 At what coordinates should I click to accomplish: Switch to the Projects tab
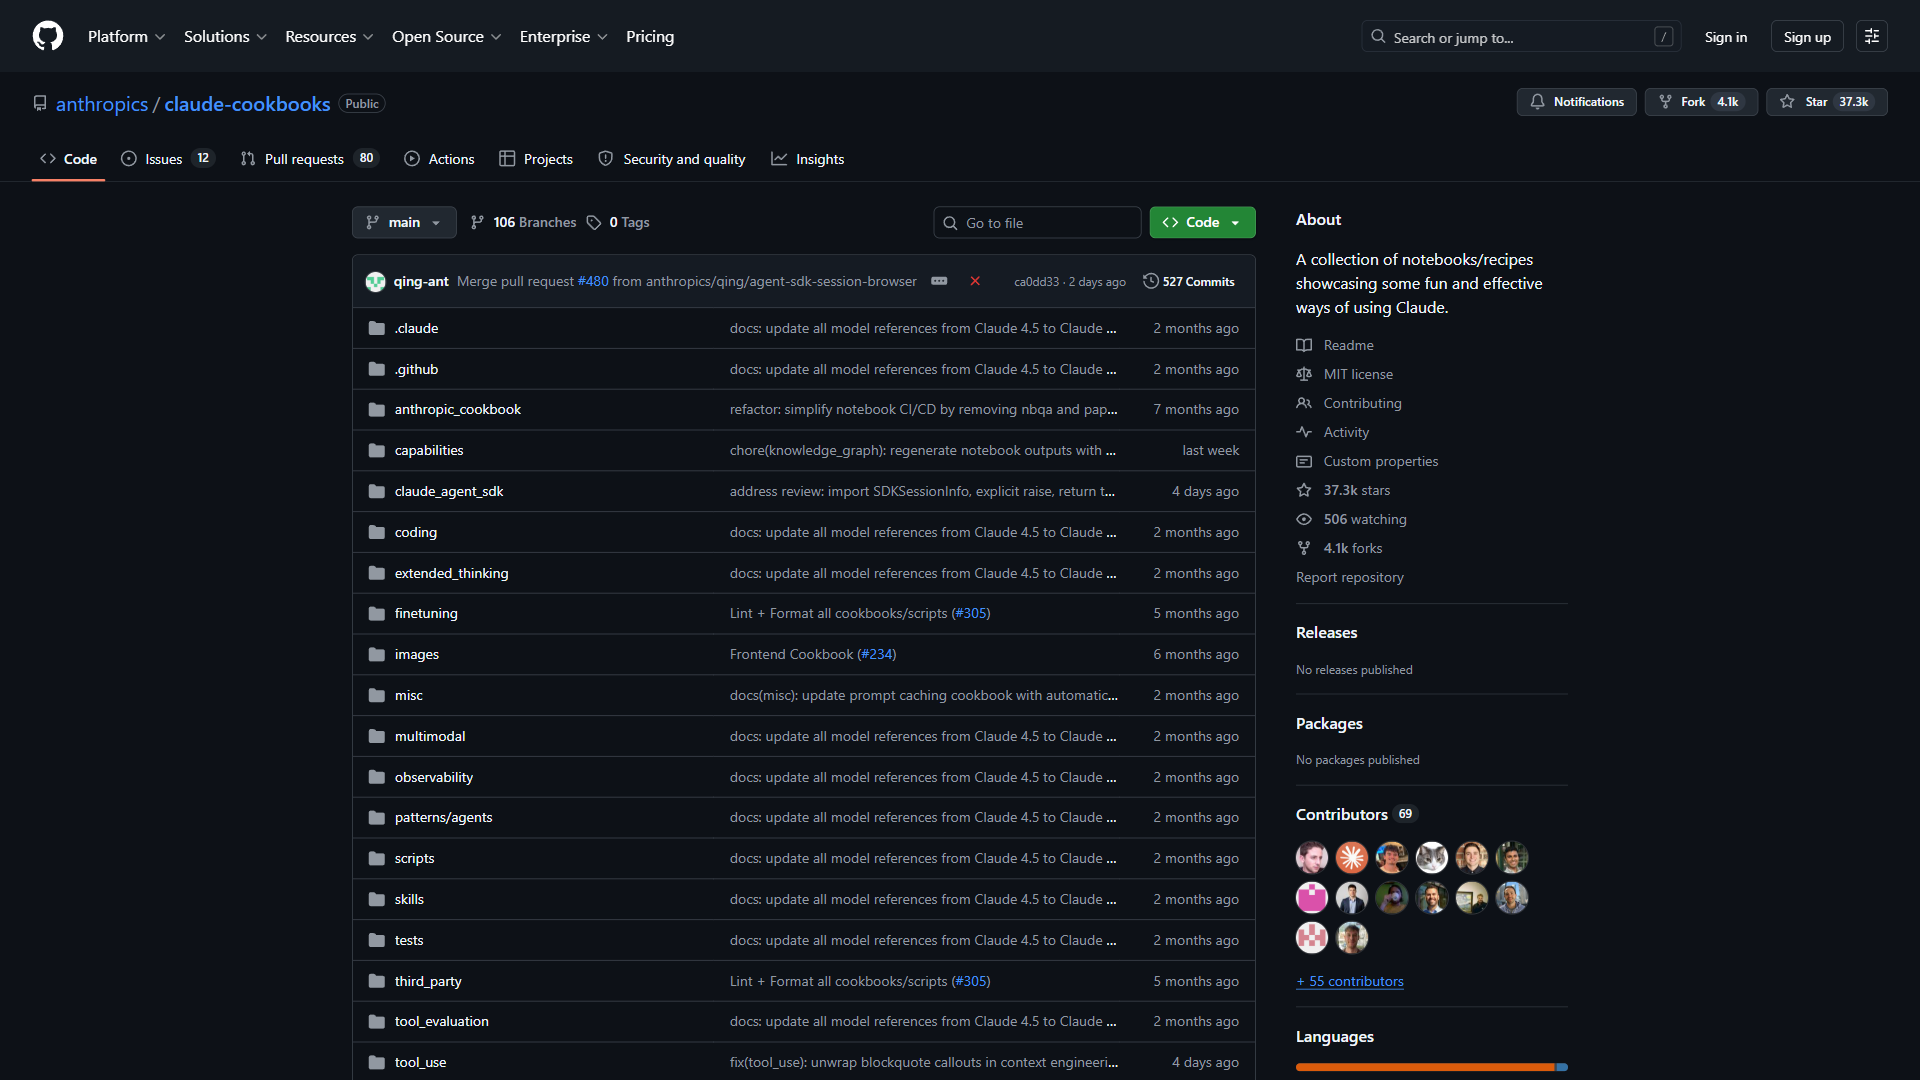point(536,159)
